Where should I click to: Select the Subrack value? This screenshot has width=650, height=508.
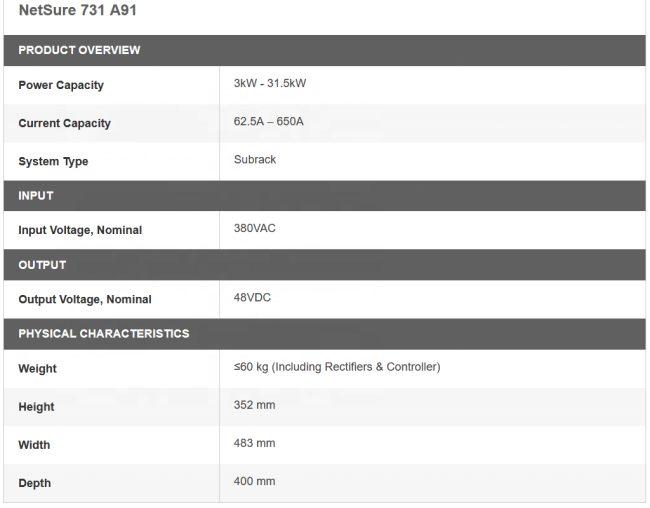point(255,160)
